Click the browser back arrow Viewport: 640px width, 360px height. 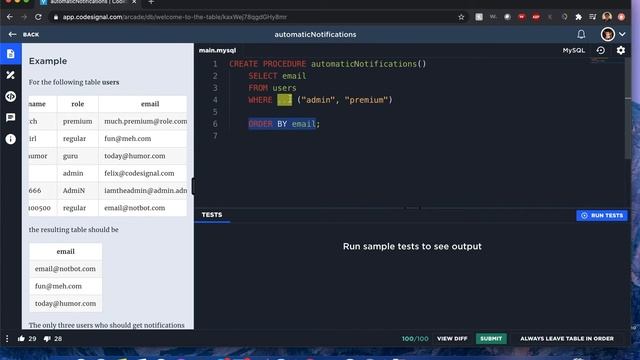10,17
